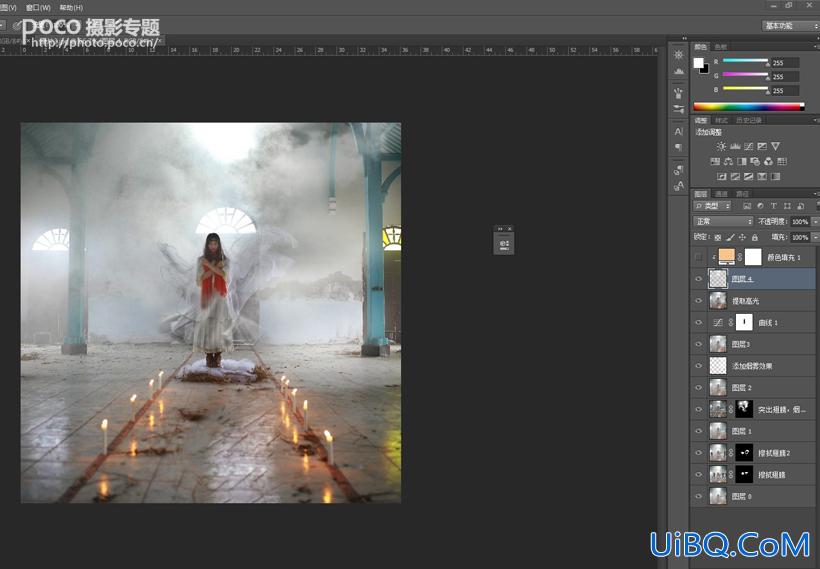Open the fill slider dropdown arrow
This screenshot has height=569, width=820.
[x=815, y=237]
